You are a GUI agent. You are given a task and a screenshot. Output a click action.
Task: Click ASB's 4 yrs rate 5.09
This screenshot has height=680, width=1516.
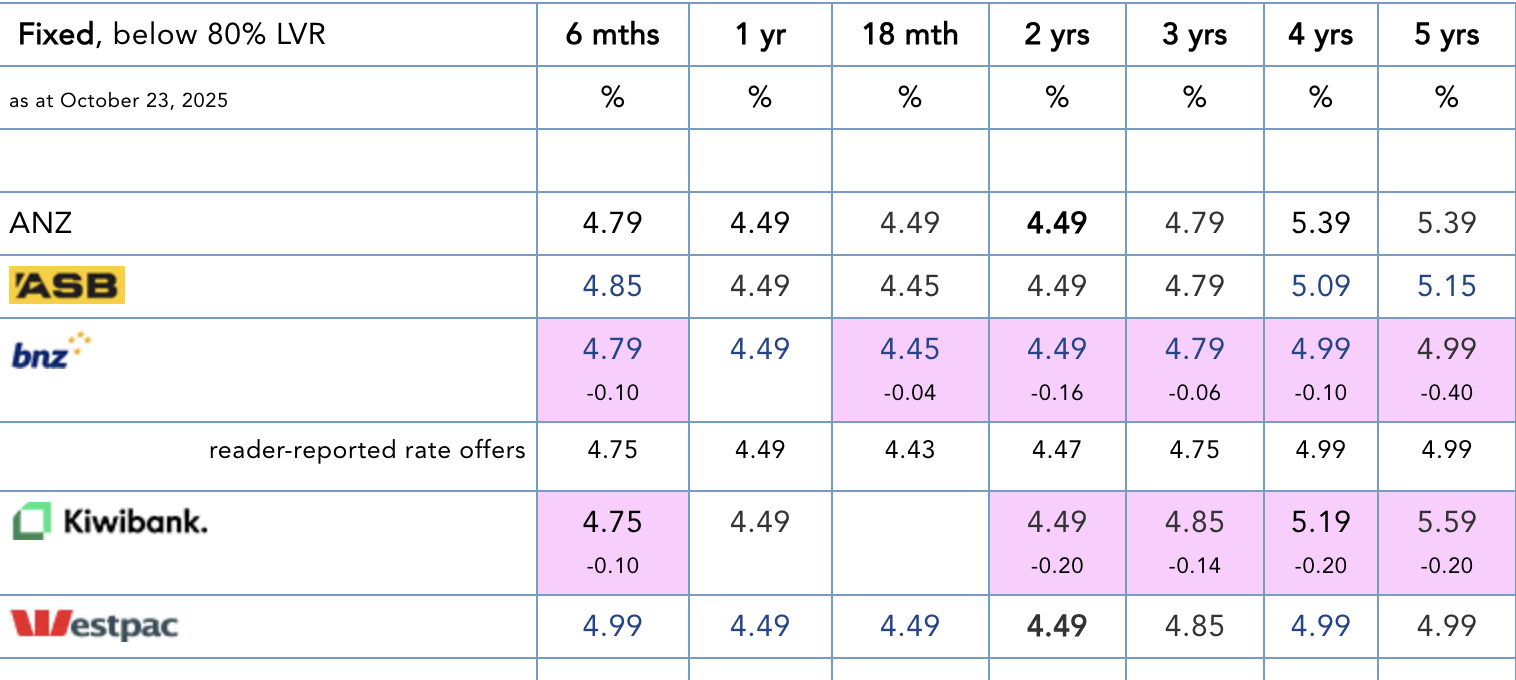(x=1320, y=286)
